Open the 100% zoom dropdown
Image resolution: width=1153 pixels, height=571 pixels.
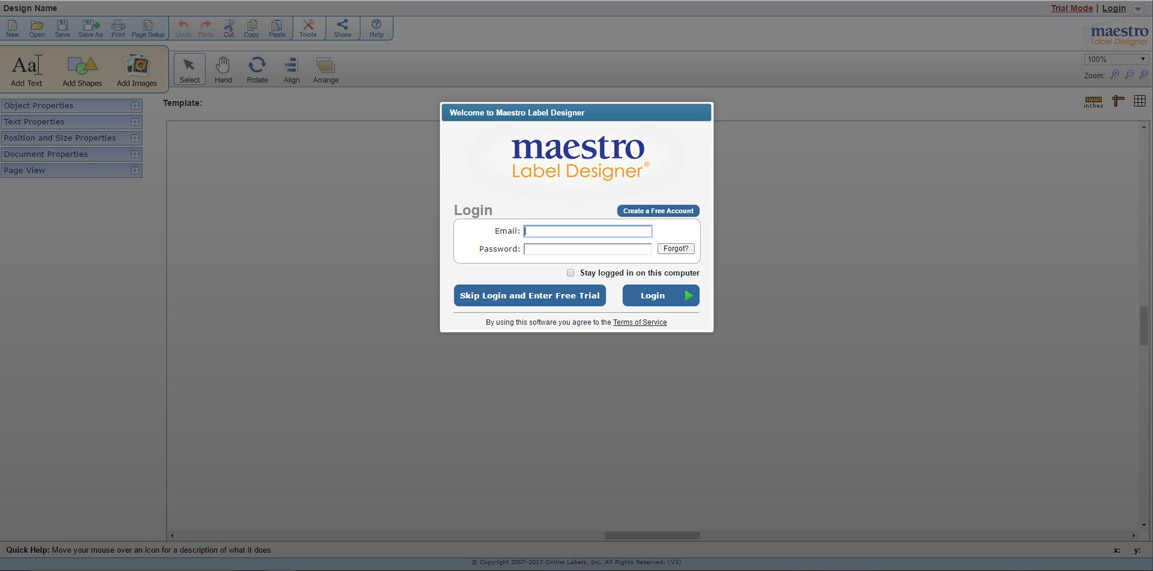pos(1115,60)
